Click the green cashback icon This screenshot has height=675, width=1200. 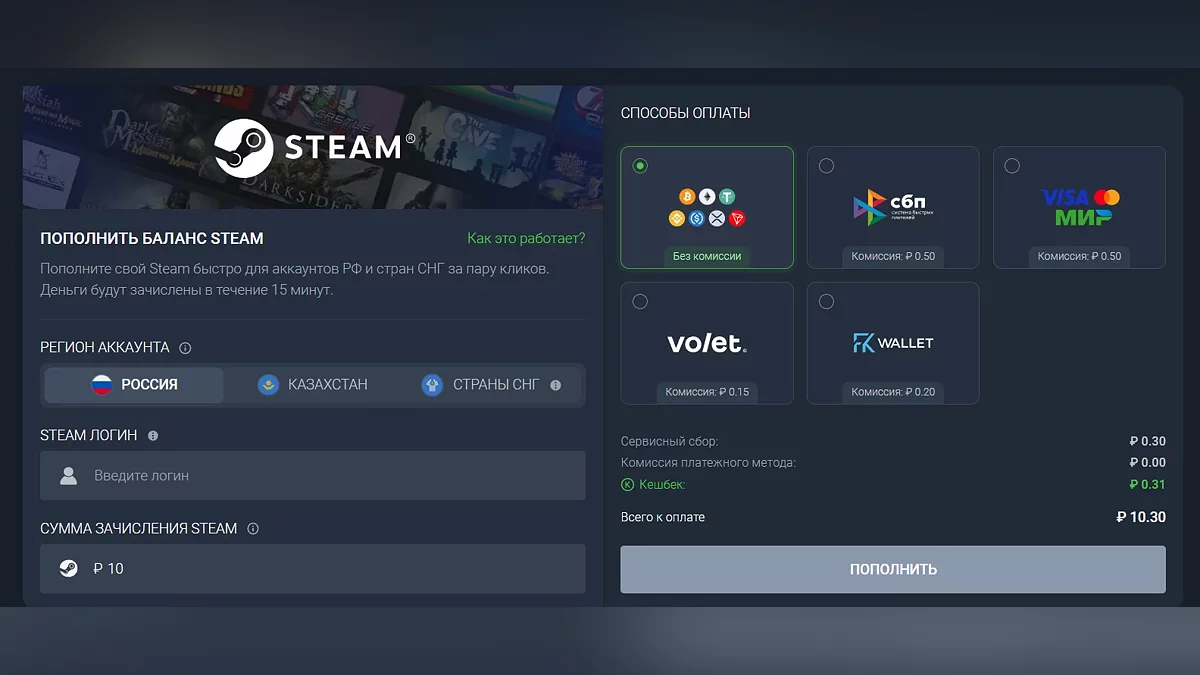pos(627,485)
